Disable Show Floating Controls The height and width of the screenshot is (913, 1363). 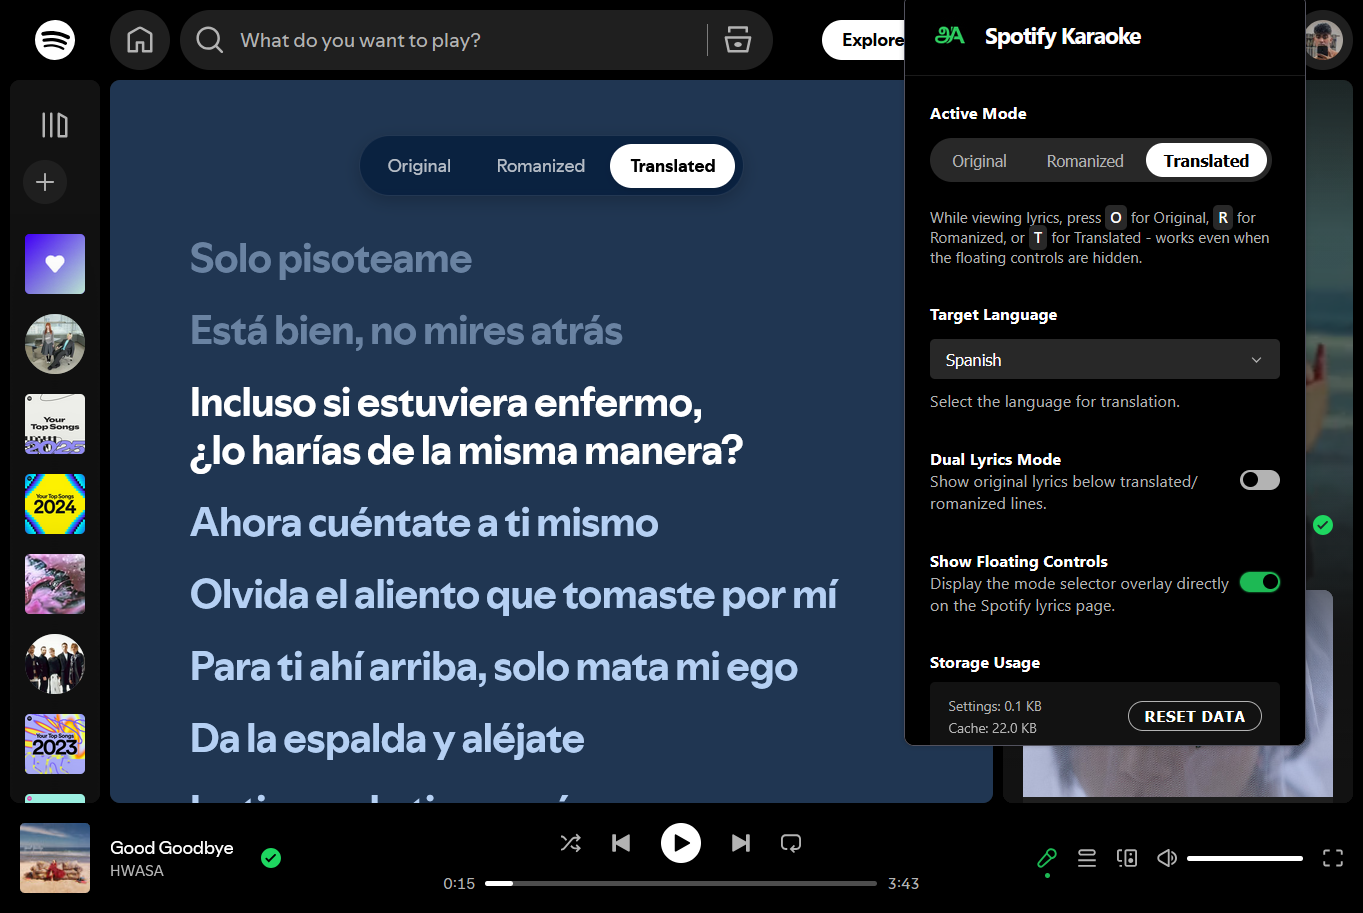pyautogui.click(x=1260, y=582)
